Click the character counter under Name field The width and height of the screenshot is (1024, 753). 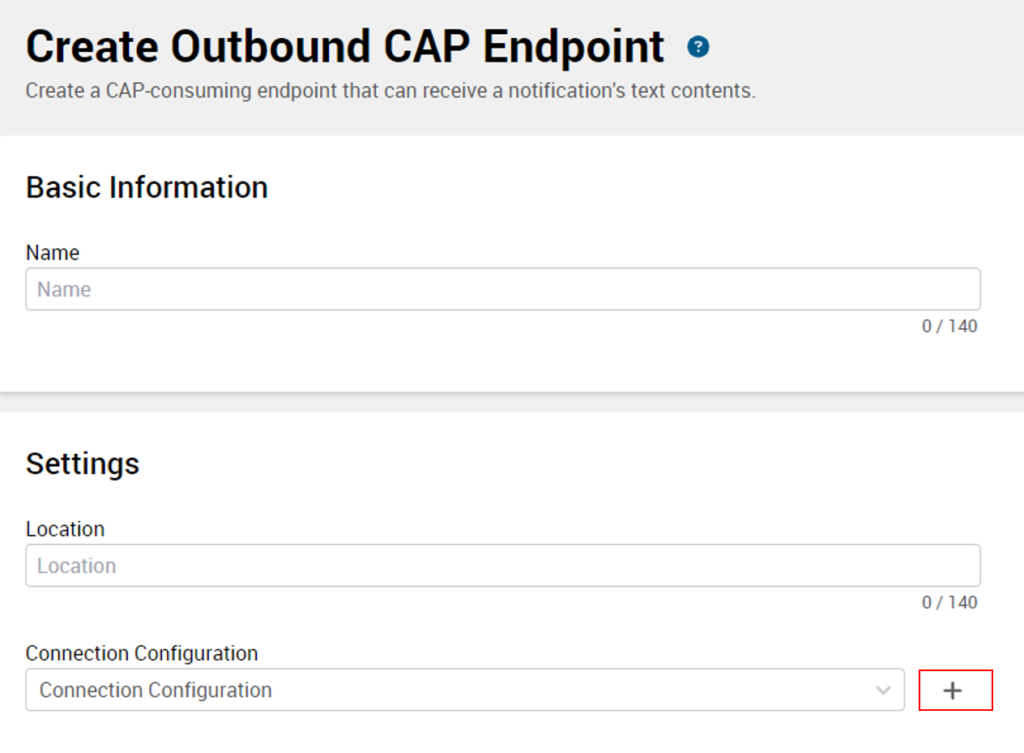950,326
